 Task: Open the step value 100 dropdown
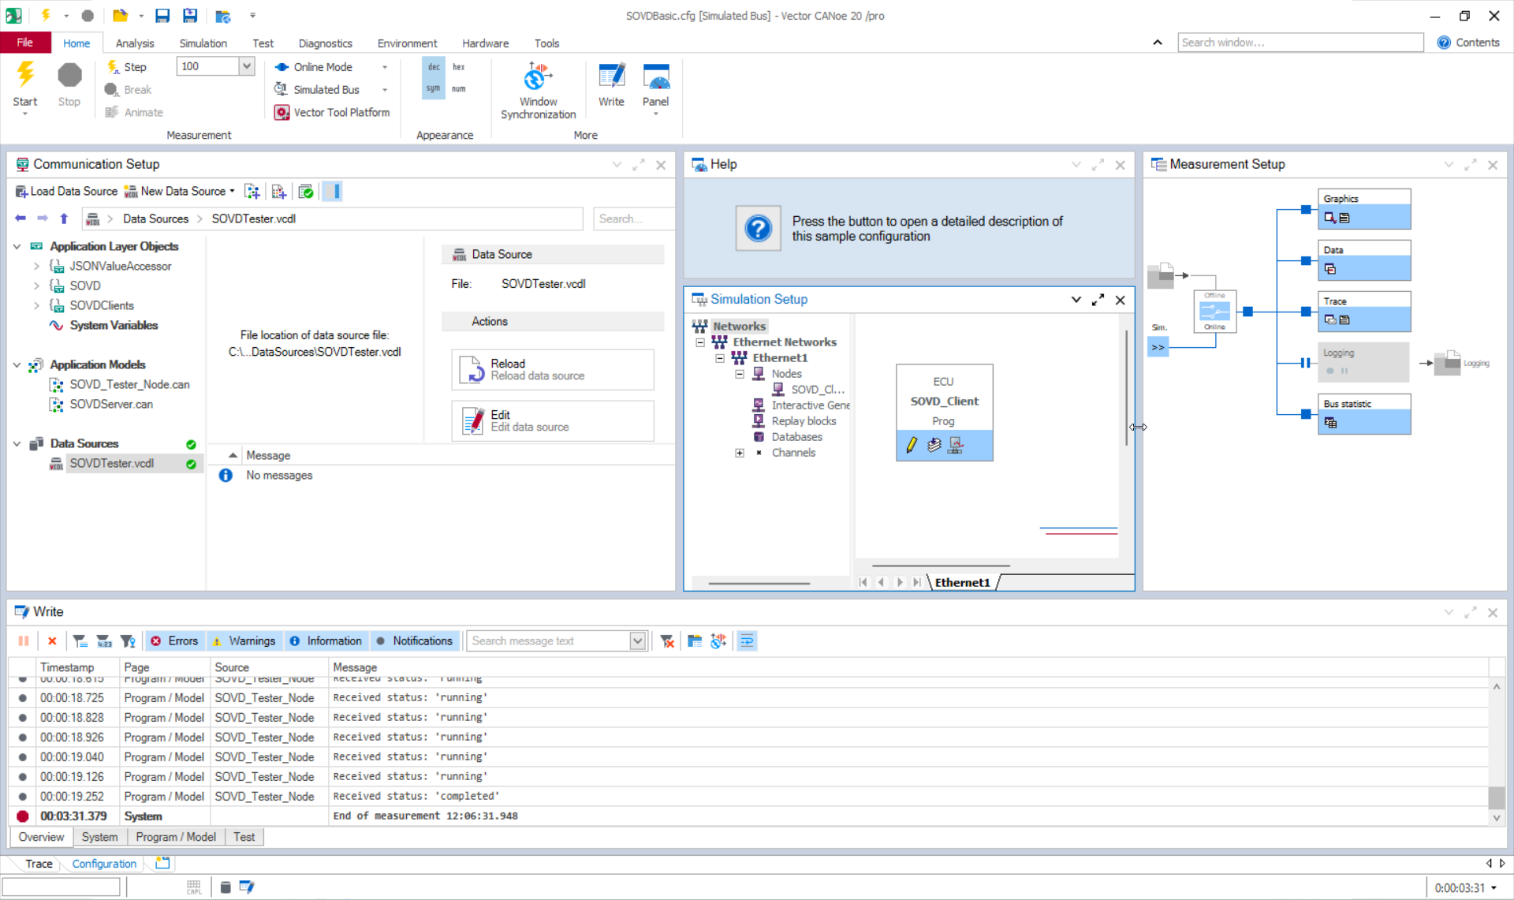[246, 66]
